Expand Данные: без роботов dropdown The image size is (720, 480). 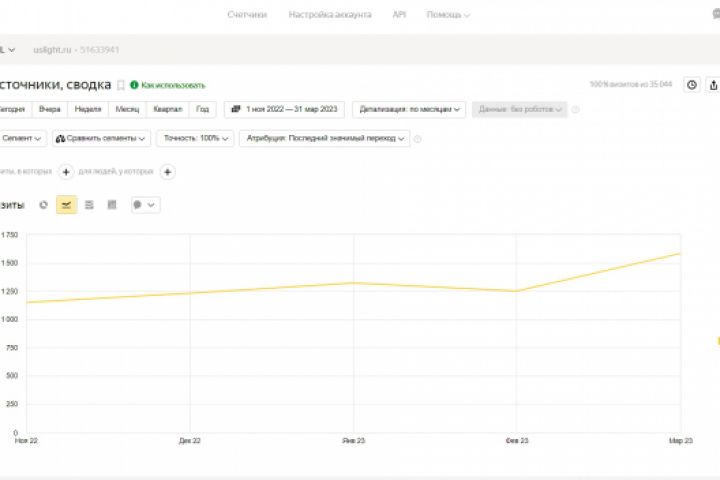[519, 109]
